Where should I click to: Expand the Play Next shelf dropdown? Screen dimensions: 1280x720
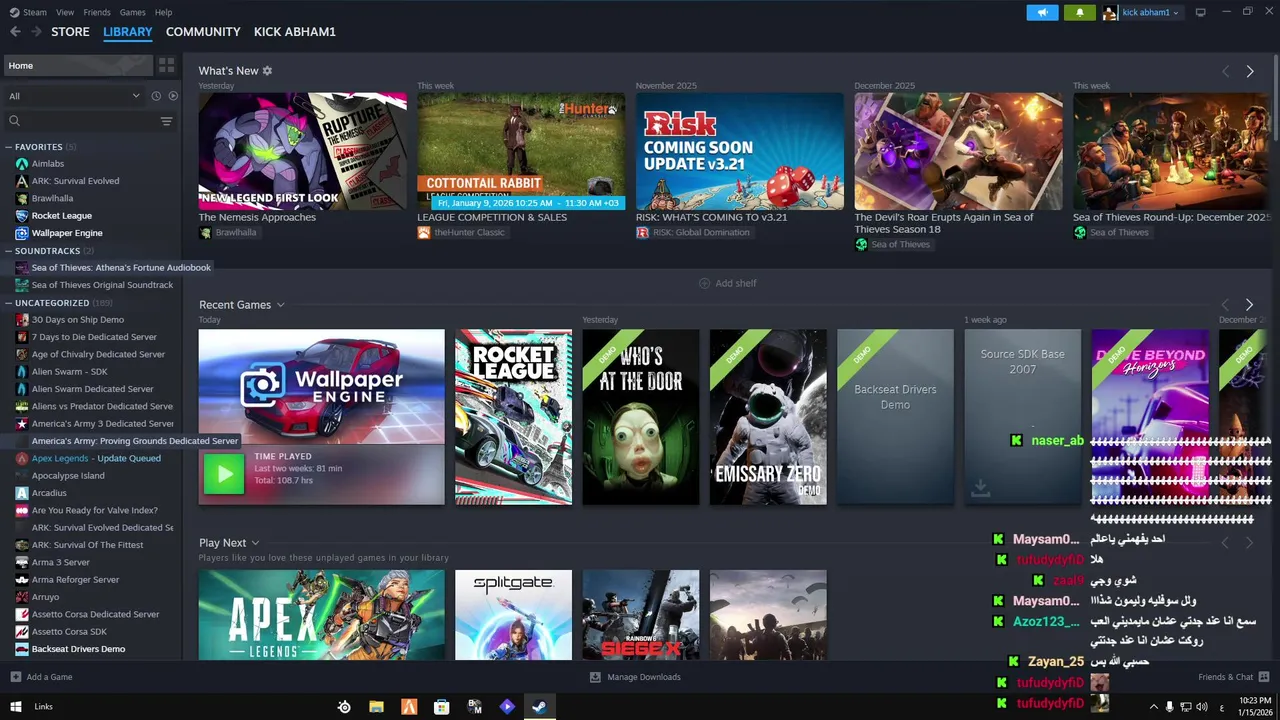pos(255,543)
